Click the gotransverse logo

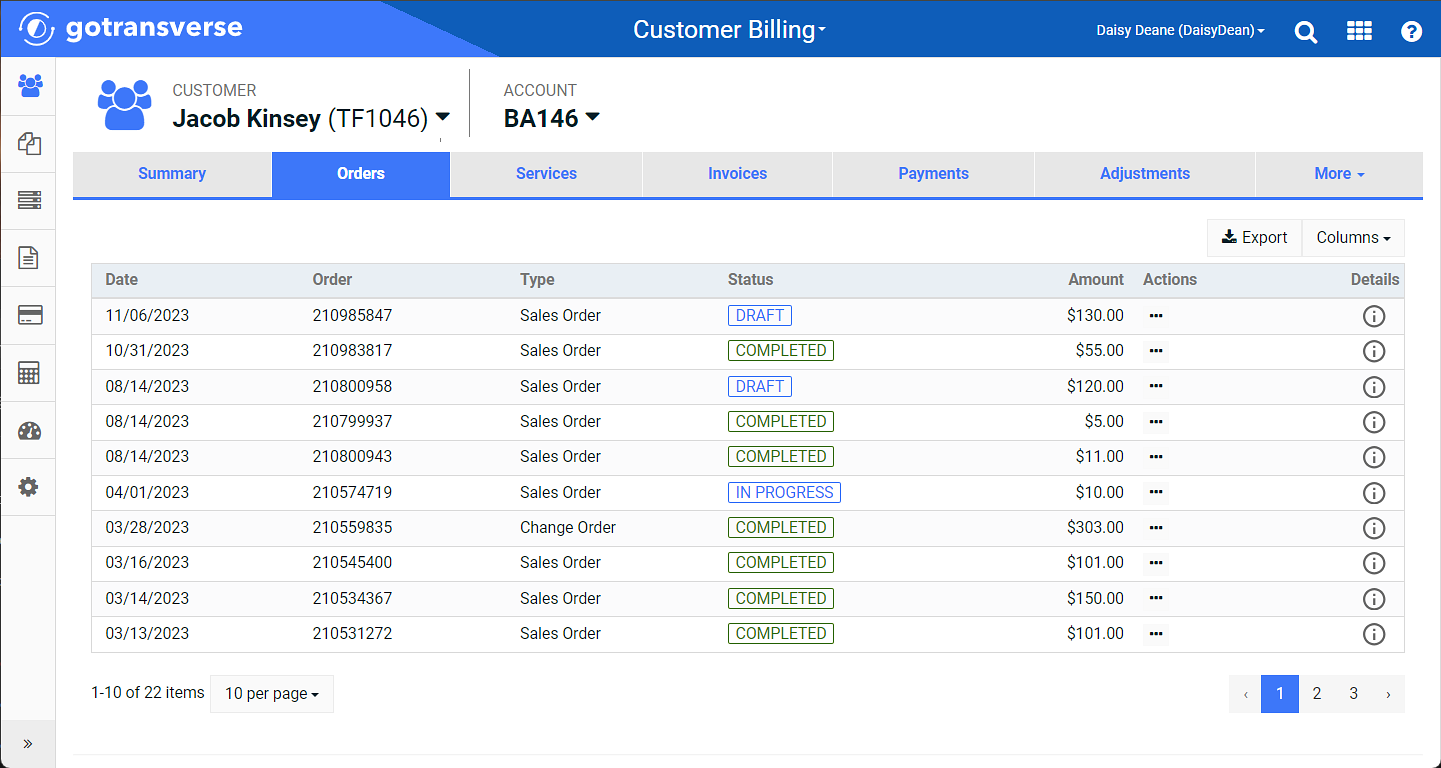tap(131, 28)
